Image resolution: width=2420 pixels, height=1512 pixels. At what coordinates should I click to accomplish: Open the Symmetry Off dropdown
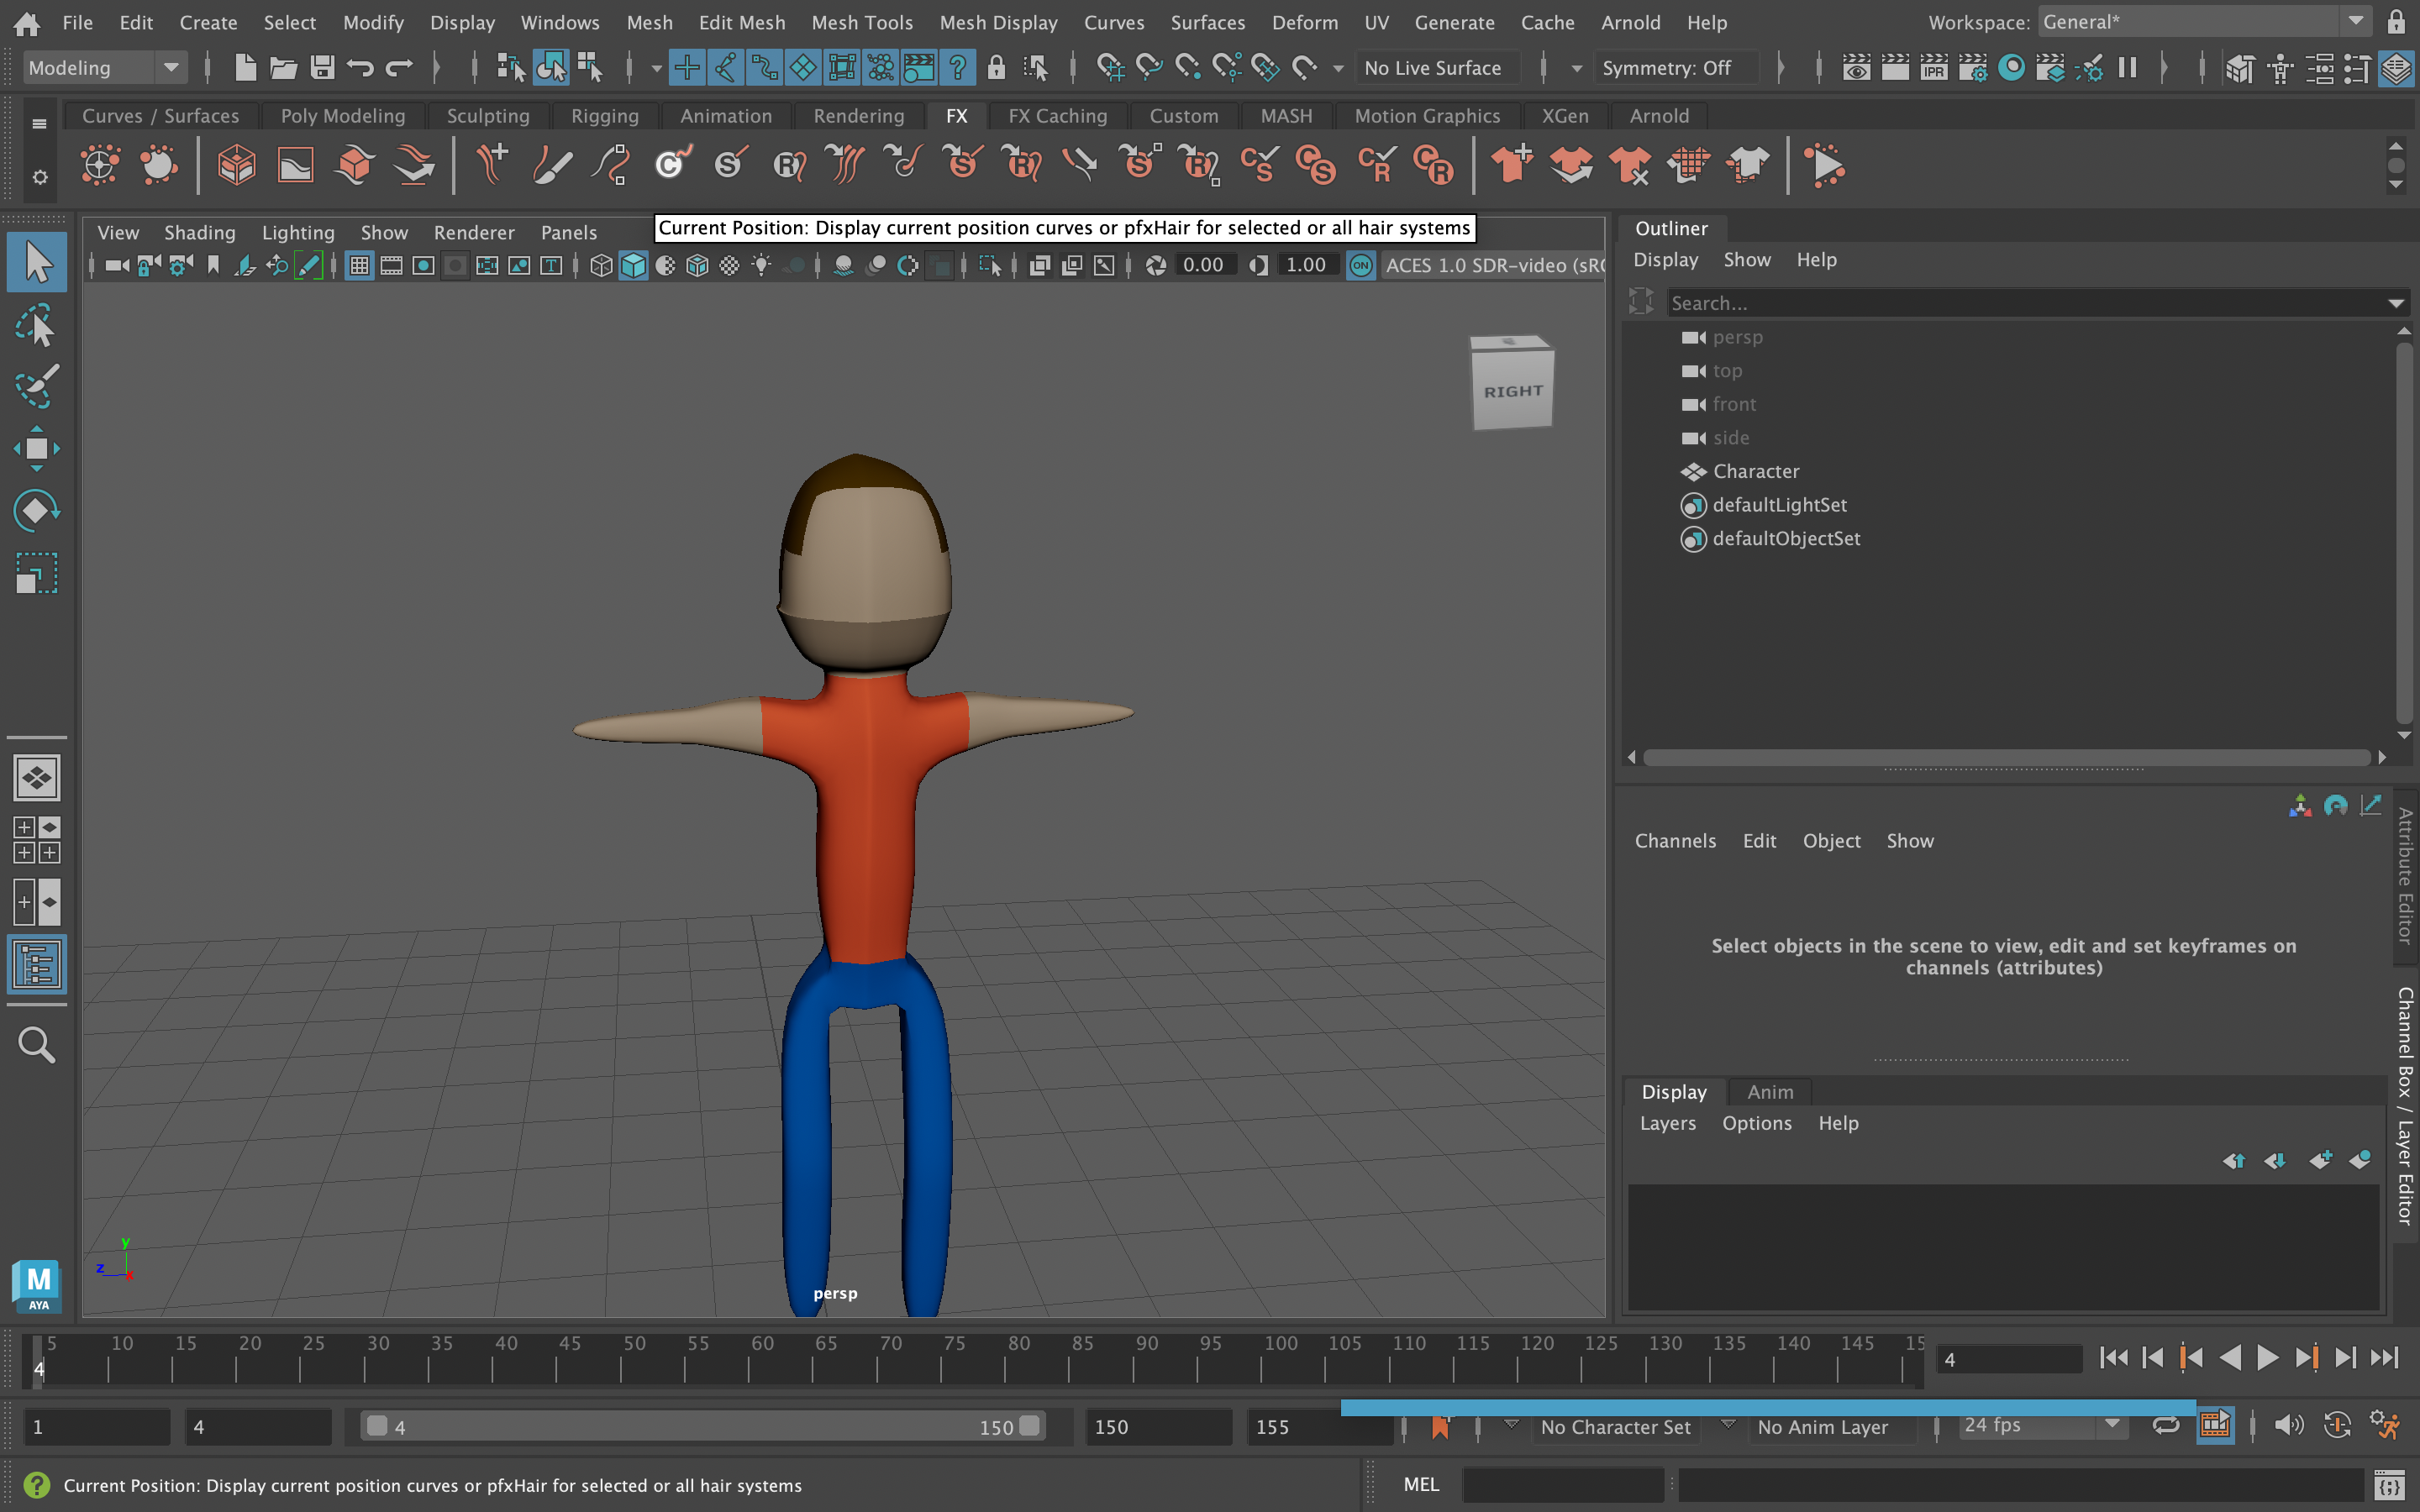[x=1676, y=68]
